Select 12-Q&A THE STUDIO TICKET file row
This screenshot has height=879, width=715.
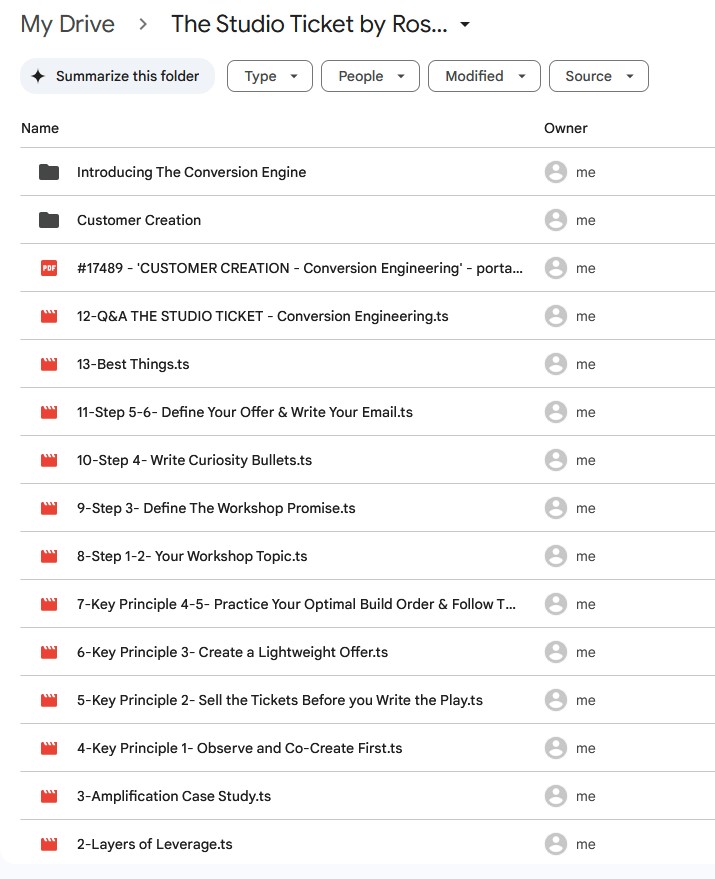tap(367, 316)
